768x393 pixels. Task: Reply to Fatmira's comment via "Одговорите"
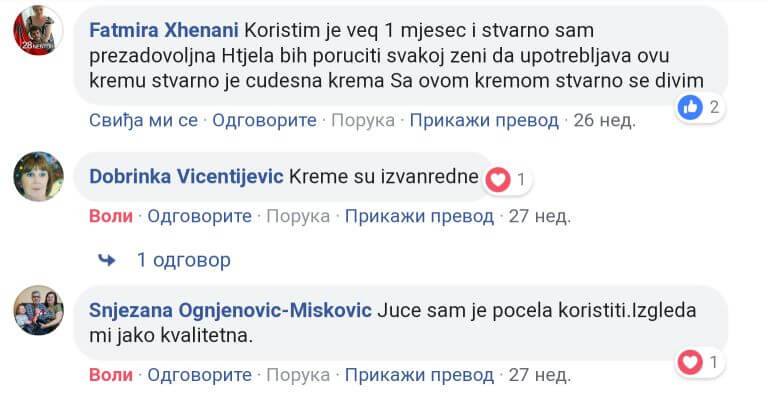tap(264, 120)
